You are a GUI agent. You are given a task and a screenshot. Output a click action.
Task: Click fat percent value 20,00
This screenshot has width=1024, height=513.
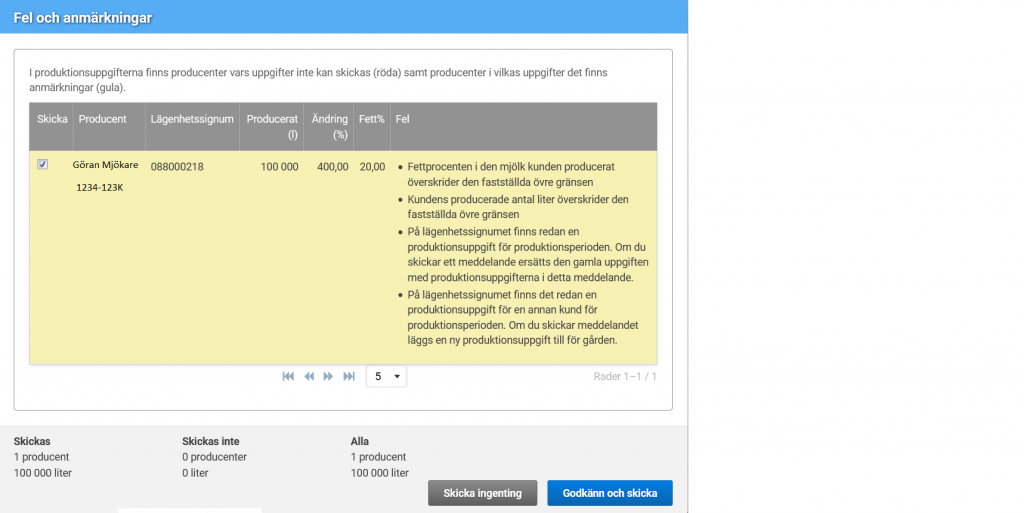[372, 167]
